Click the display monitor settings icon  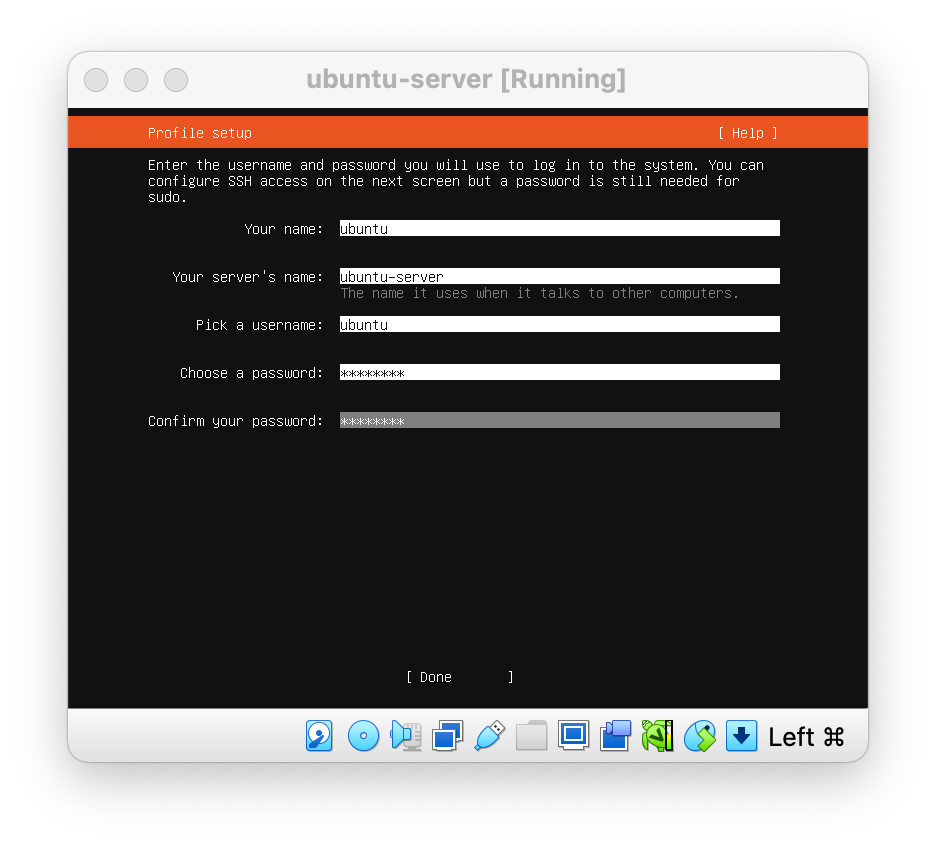click(x=573, y=736)
